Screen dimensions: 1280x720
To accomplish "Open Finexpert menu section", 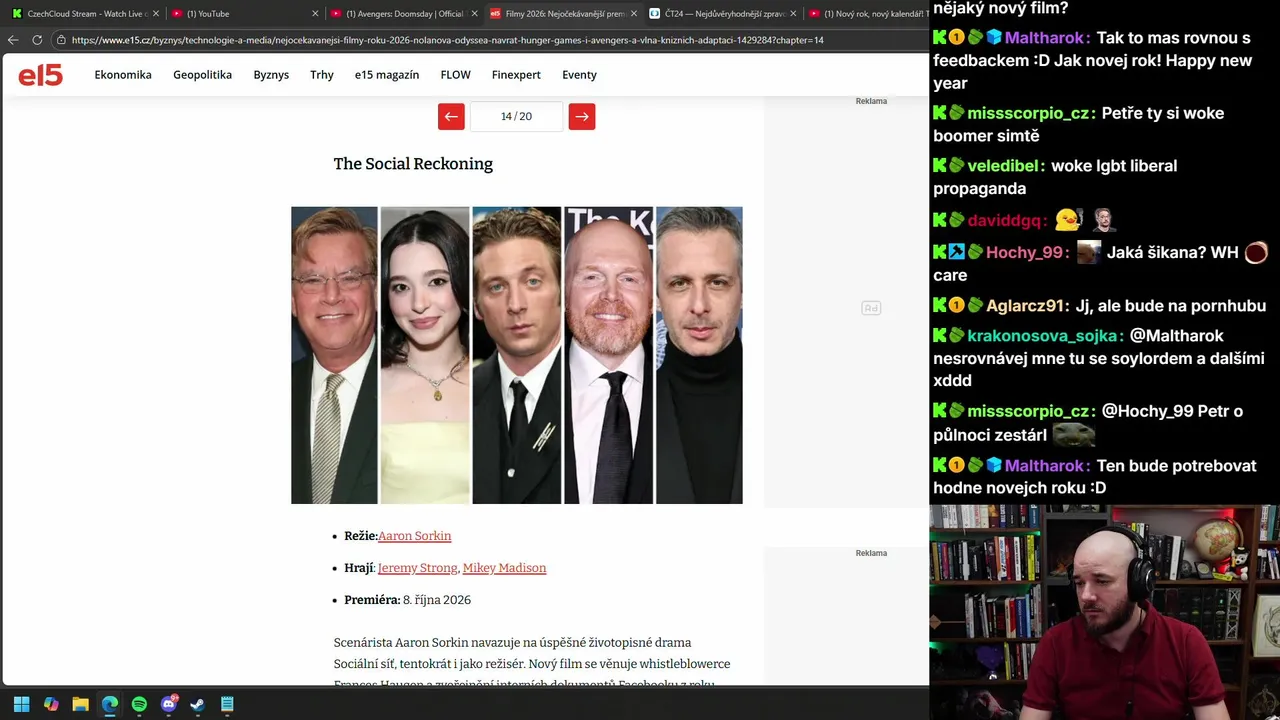I will (x=516, y=75).
